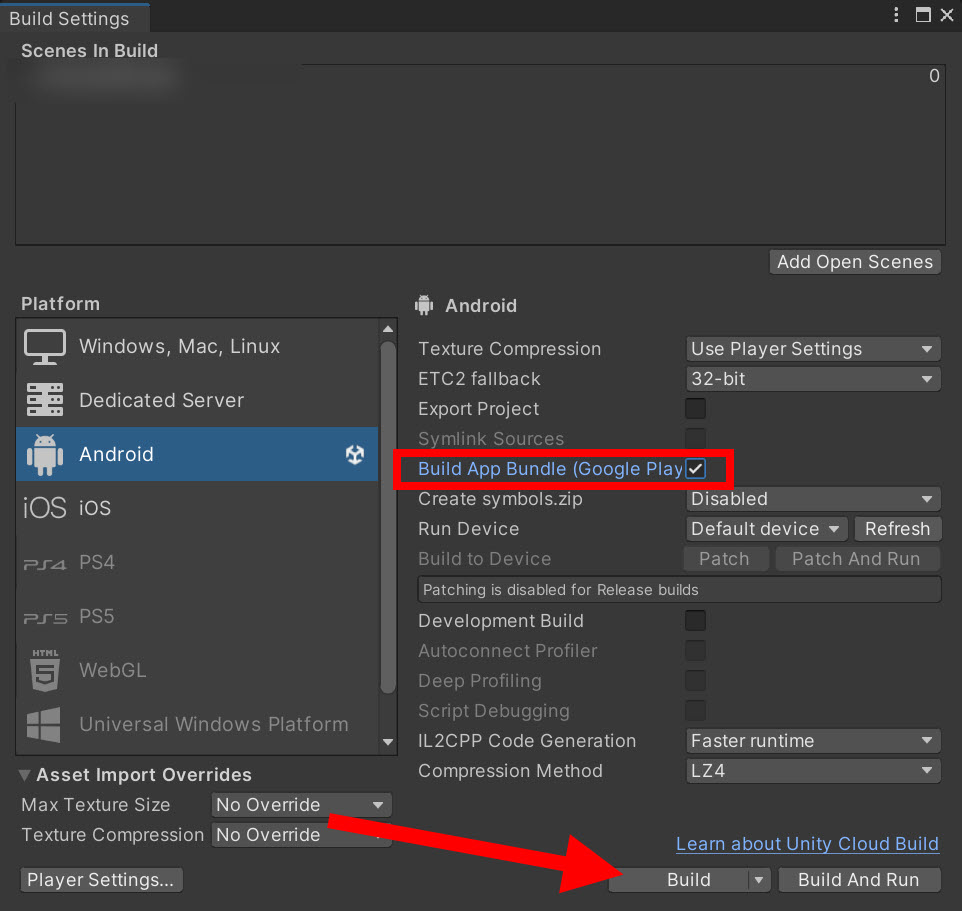Image resolution: width=962 pixels, height=911 pixels.
Task: Click the Unity logo icon on Android row
Action: coord(355,455)
